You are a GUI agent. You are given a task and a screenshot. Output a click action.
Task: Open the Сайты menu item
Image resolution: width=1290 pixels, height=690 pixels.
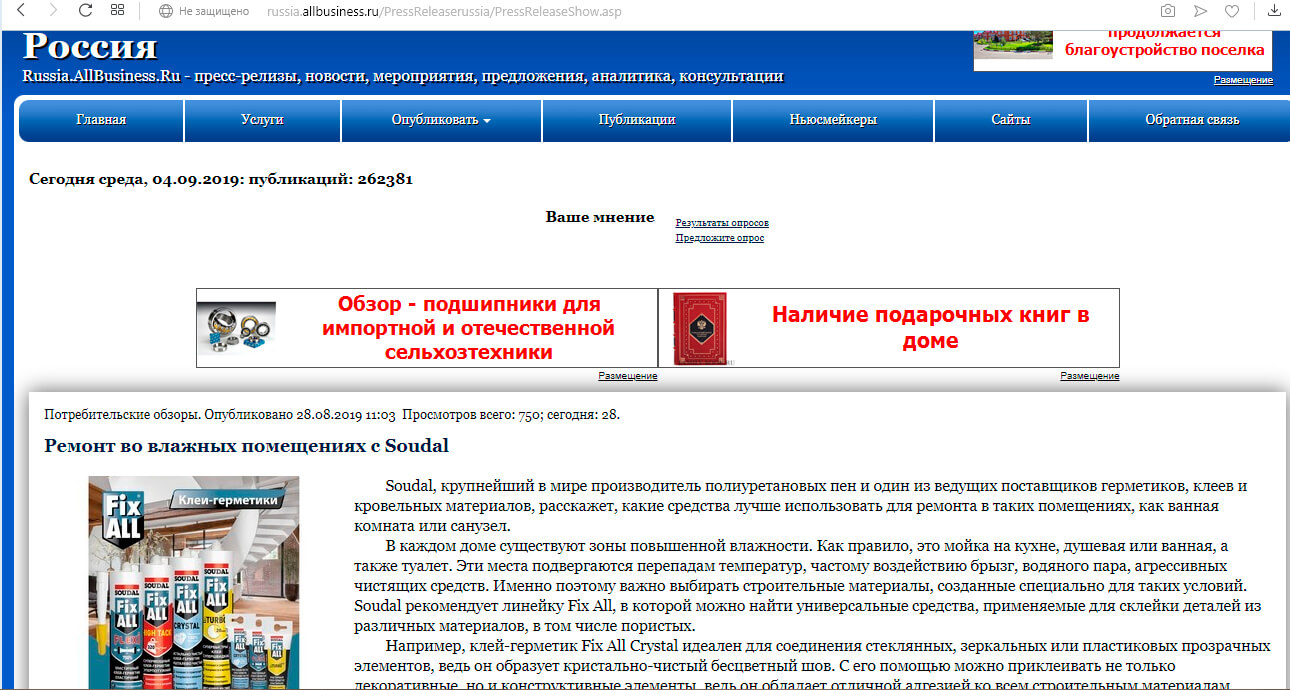pos(1011,120)
